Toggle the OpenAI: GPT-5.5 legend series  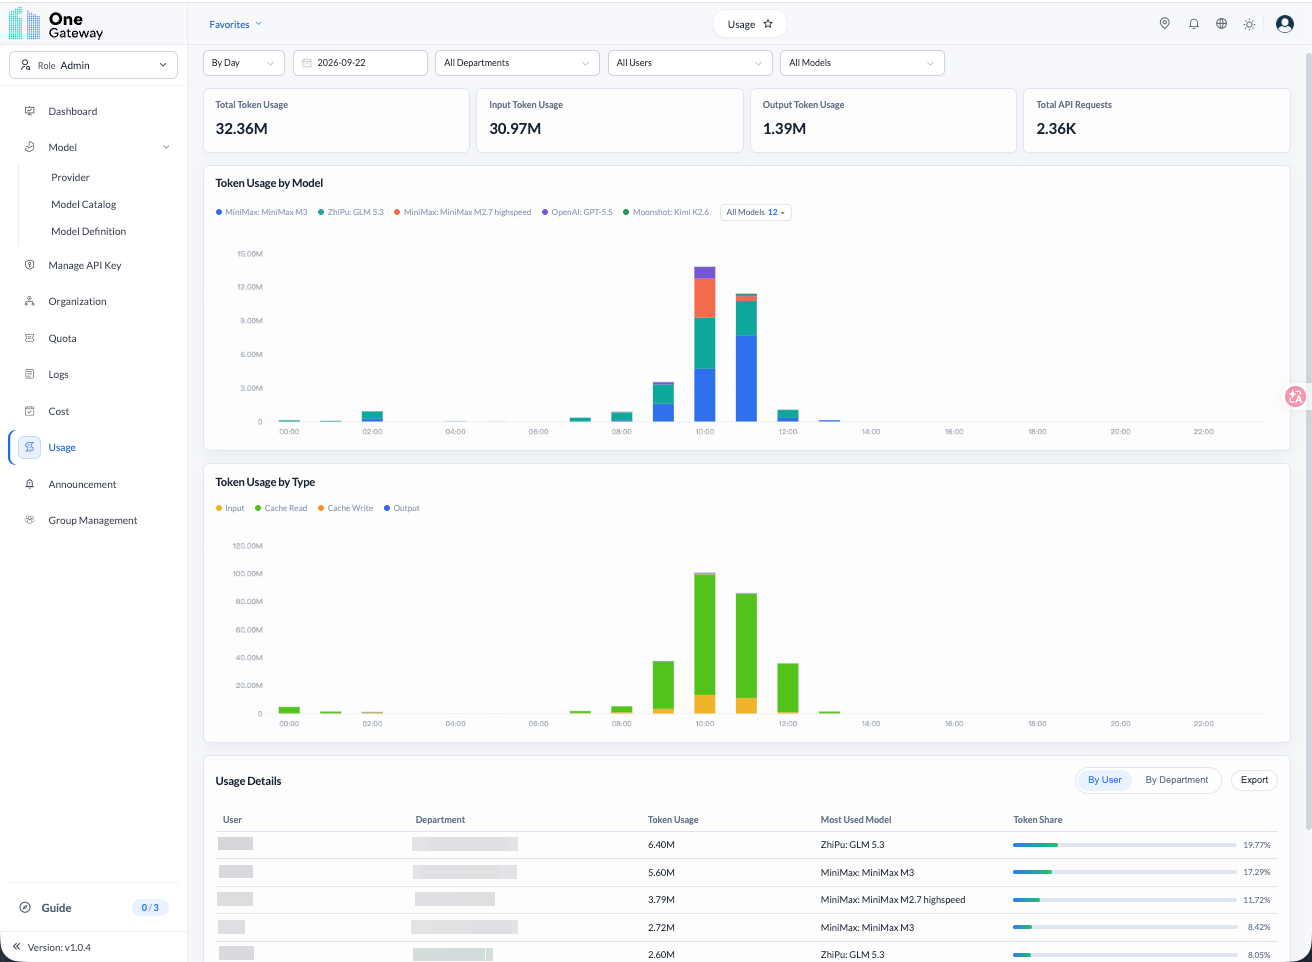tap(577, 212)
